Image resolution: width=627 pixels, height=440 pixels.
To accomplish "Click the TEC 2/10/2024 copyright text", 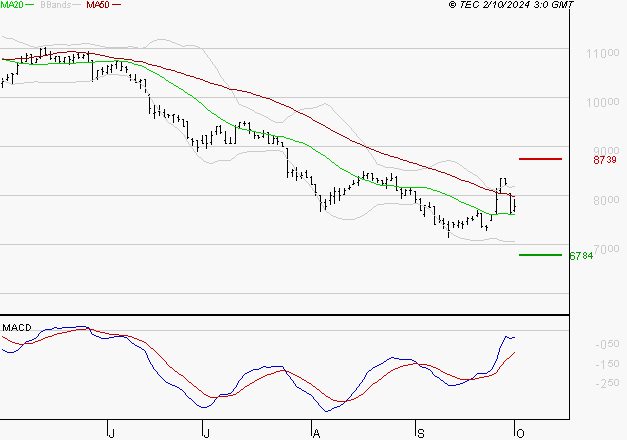I will point(511,5).
